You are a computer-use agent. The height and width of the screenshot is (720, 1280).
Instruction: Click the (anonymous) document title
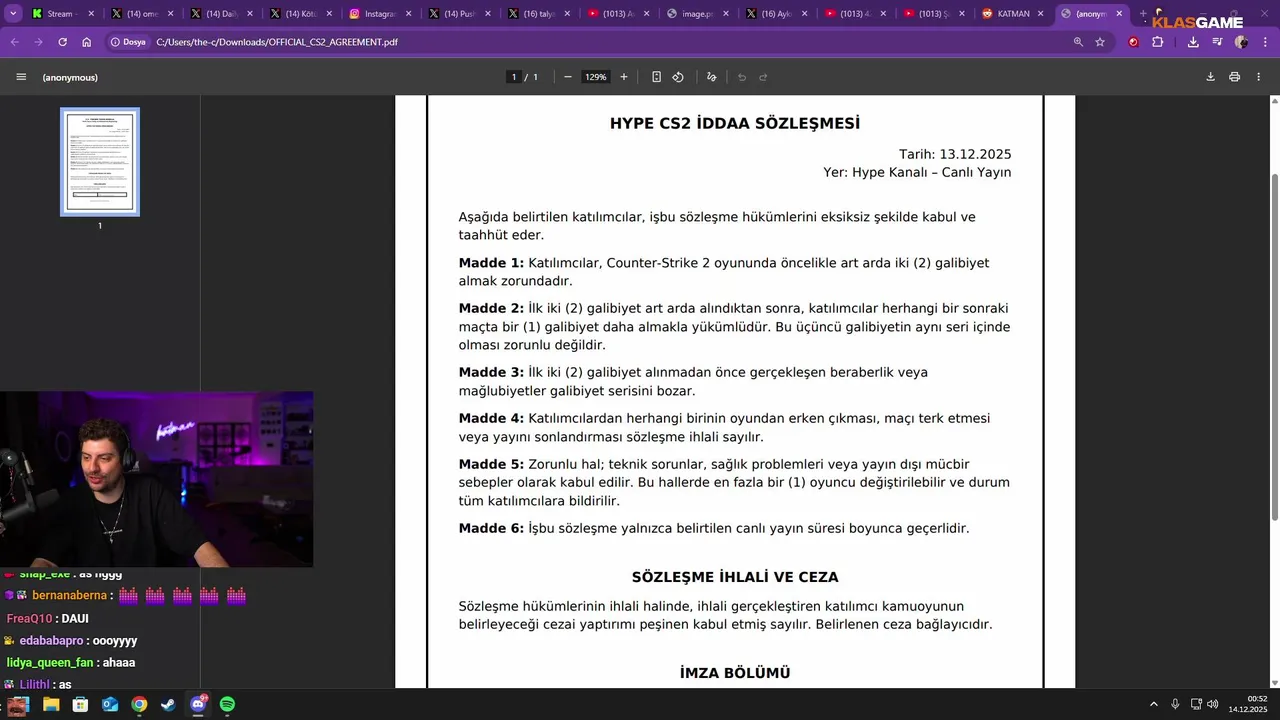click(70, 77)
